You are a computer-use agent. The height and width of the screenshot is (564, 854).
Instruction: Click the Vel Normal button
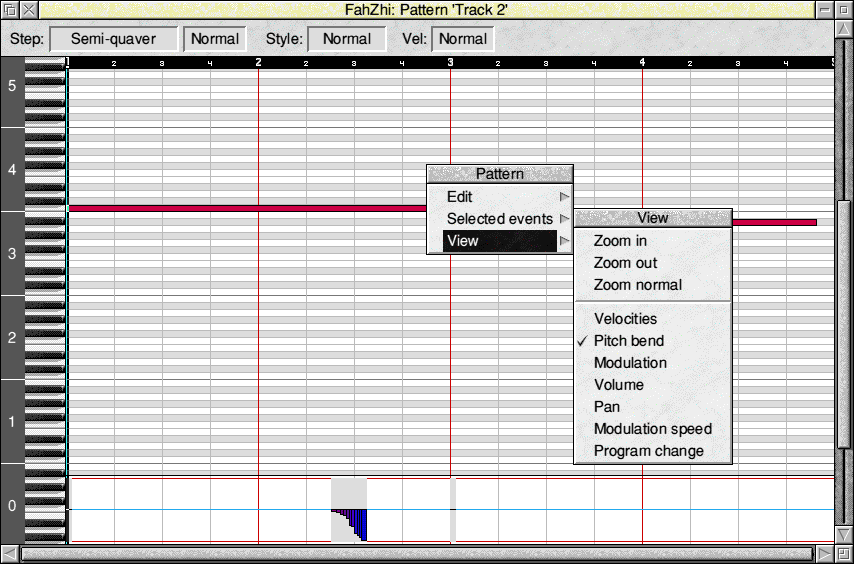[463, 40]
